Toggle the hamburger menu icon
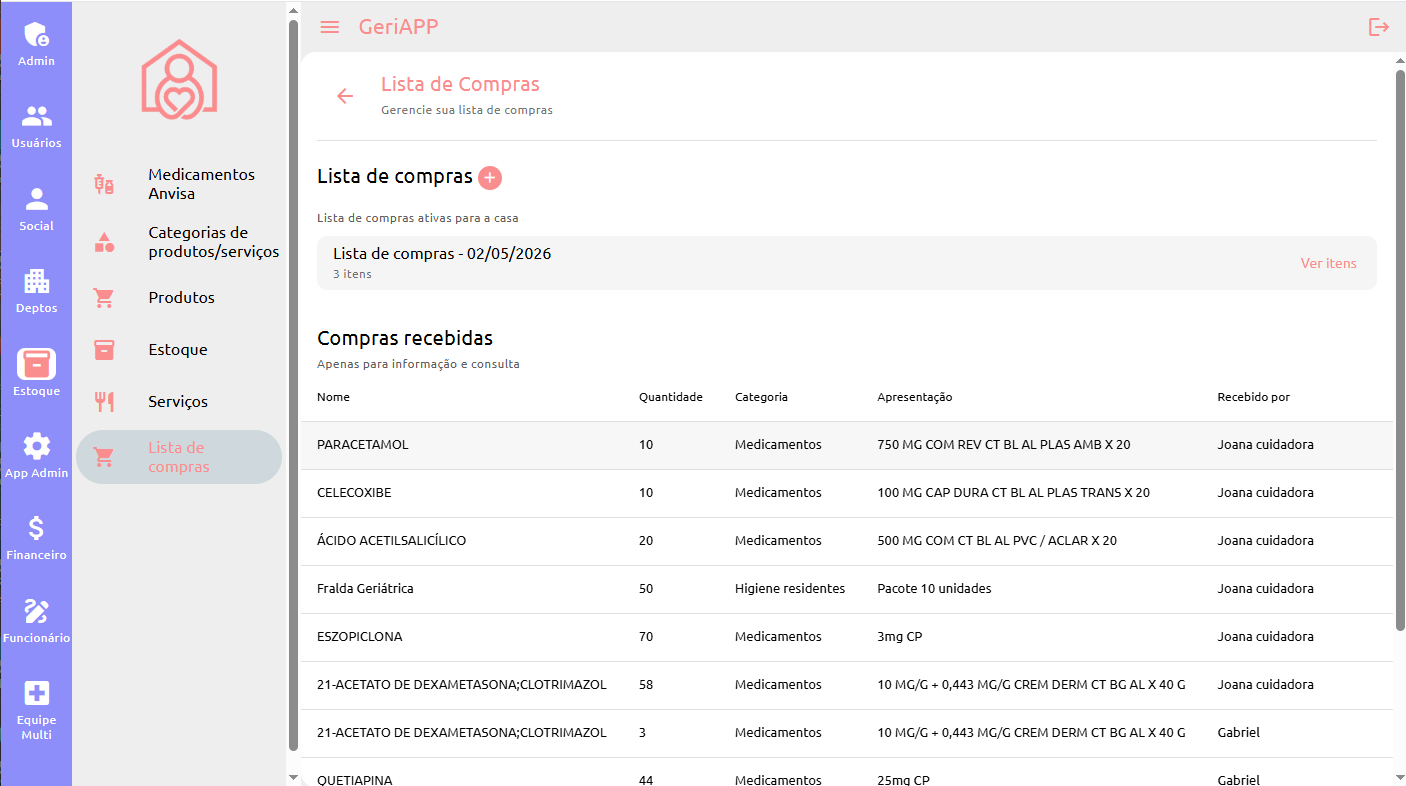Image resolution: width=1406 pixels, height=786 pixels. [x=329, y=27]
